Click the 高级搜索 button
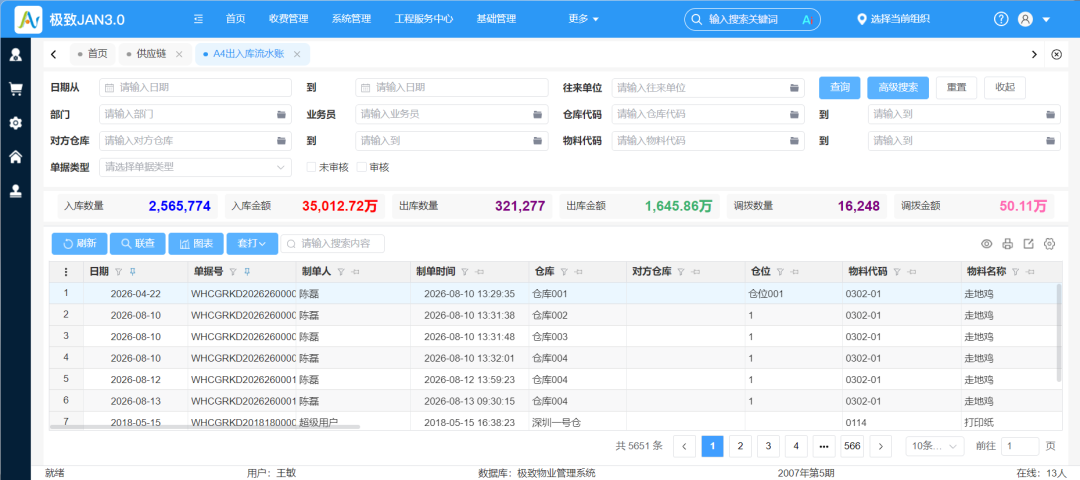1080x480 pixels. click(898, 87)
